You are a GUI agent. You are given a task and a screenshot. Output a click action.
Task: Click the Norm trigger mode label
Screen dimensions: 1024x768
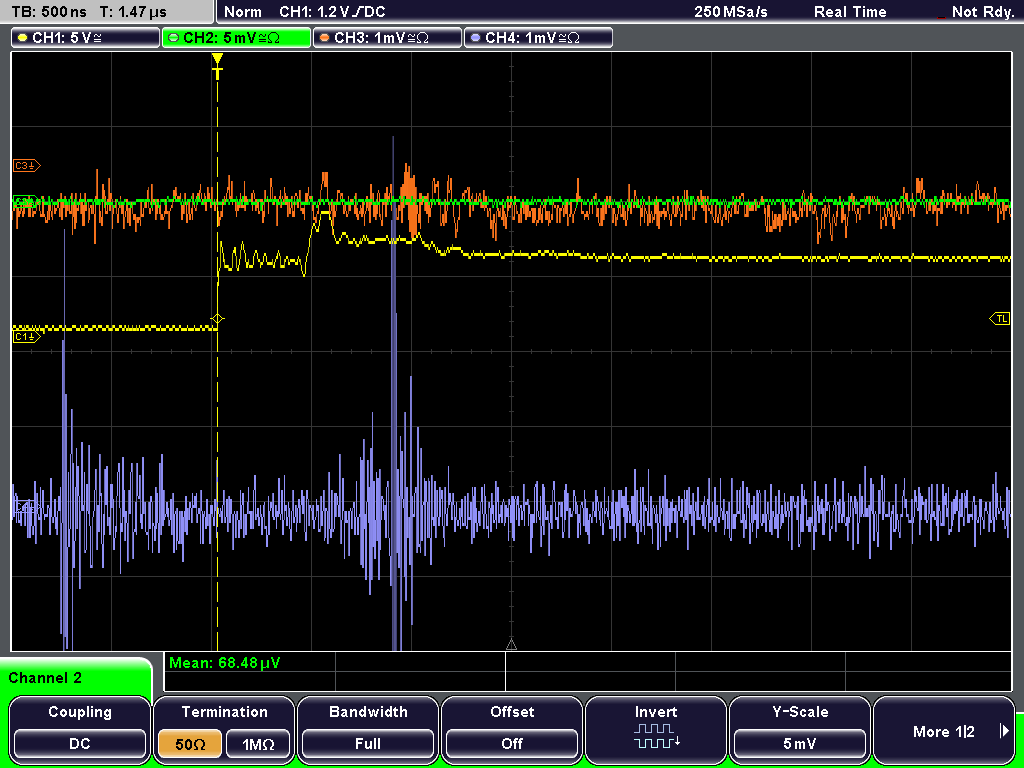pos(243,12)
